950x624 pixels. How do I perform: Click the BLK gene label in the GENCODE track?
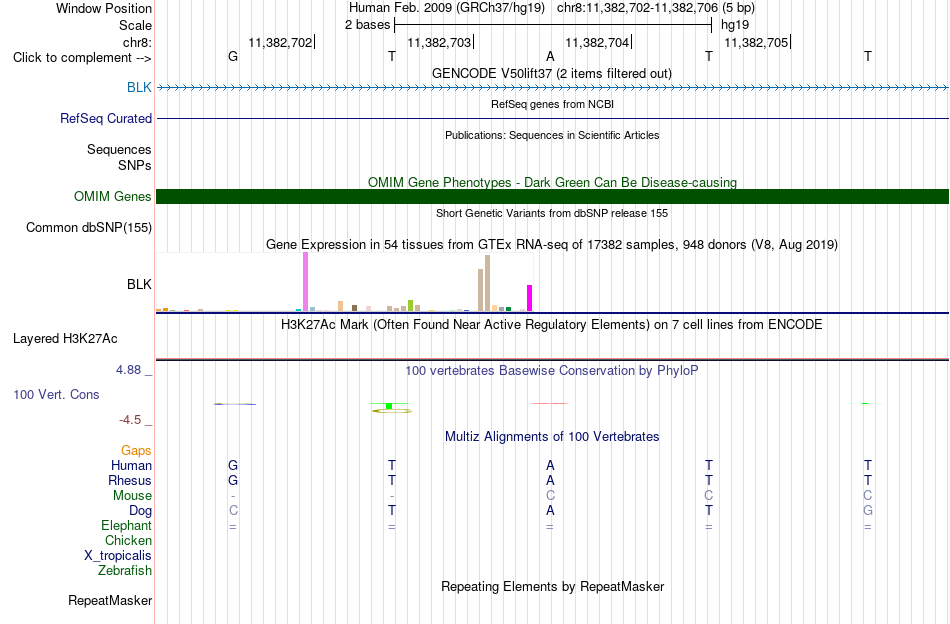tap(139, 87)
